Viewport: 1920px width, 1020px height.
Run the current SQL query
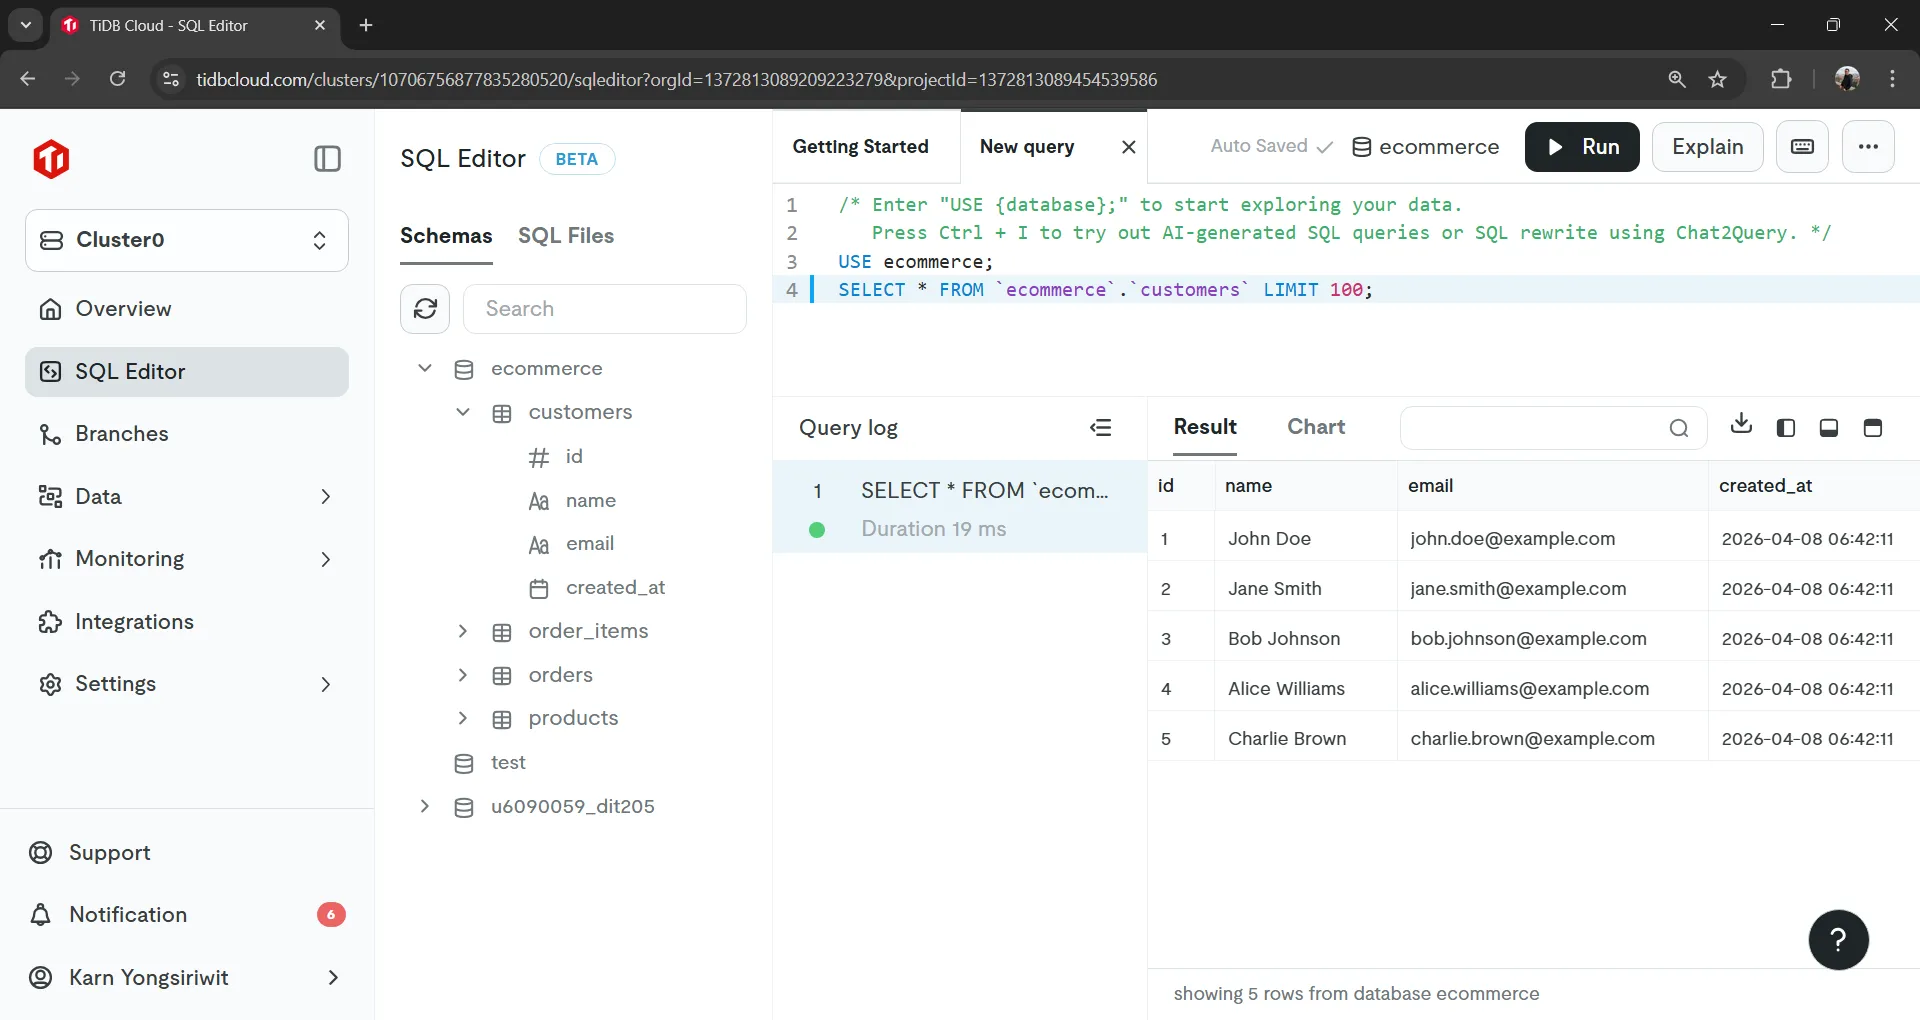point(1583,146)
